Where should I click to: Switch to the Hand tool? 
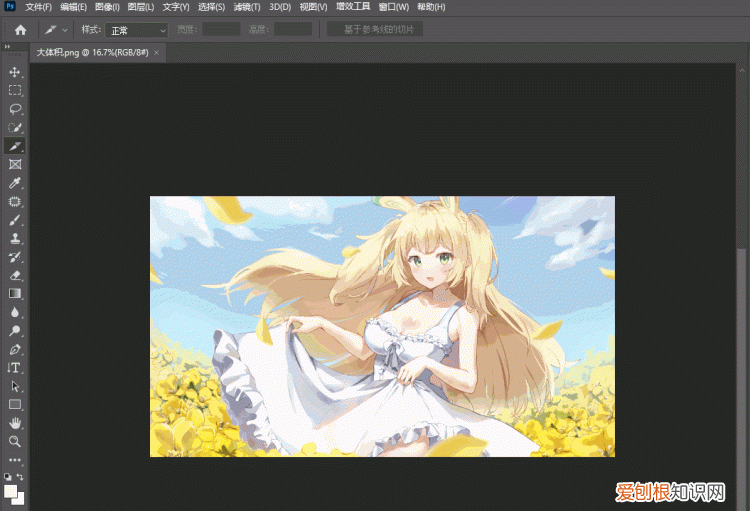point(15,423)
